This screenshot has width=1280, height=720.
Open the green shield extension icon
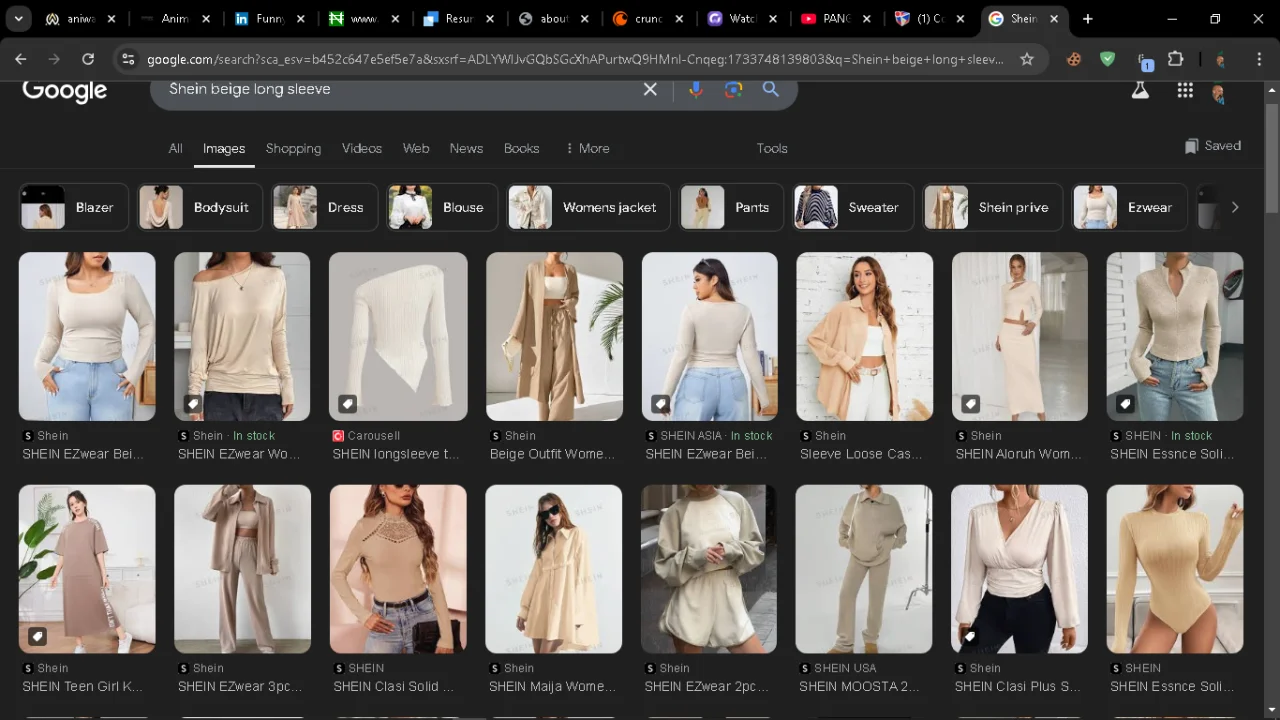(1107, 59)
